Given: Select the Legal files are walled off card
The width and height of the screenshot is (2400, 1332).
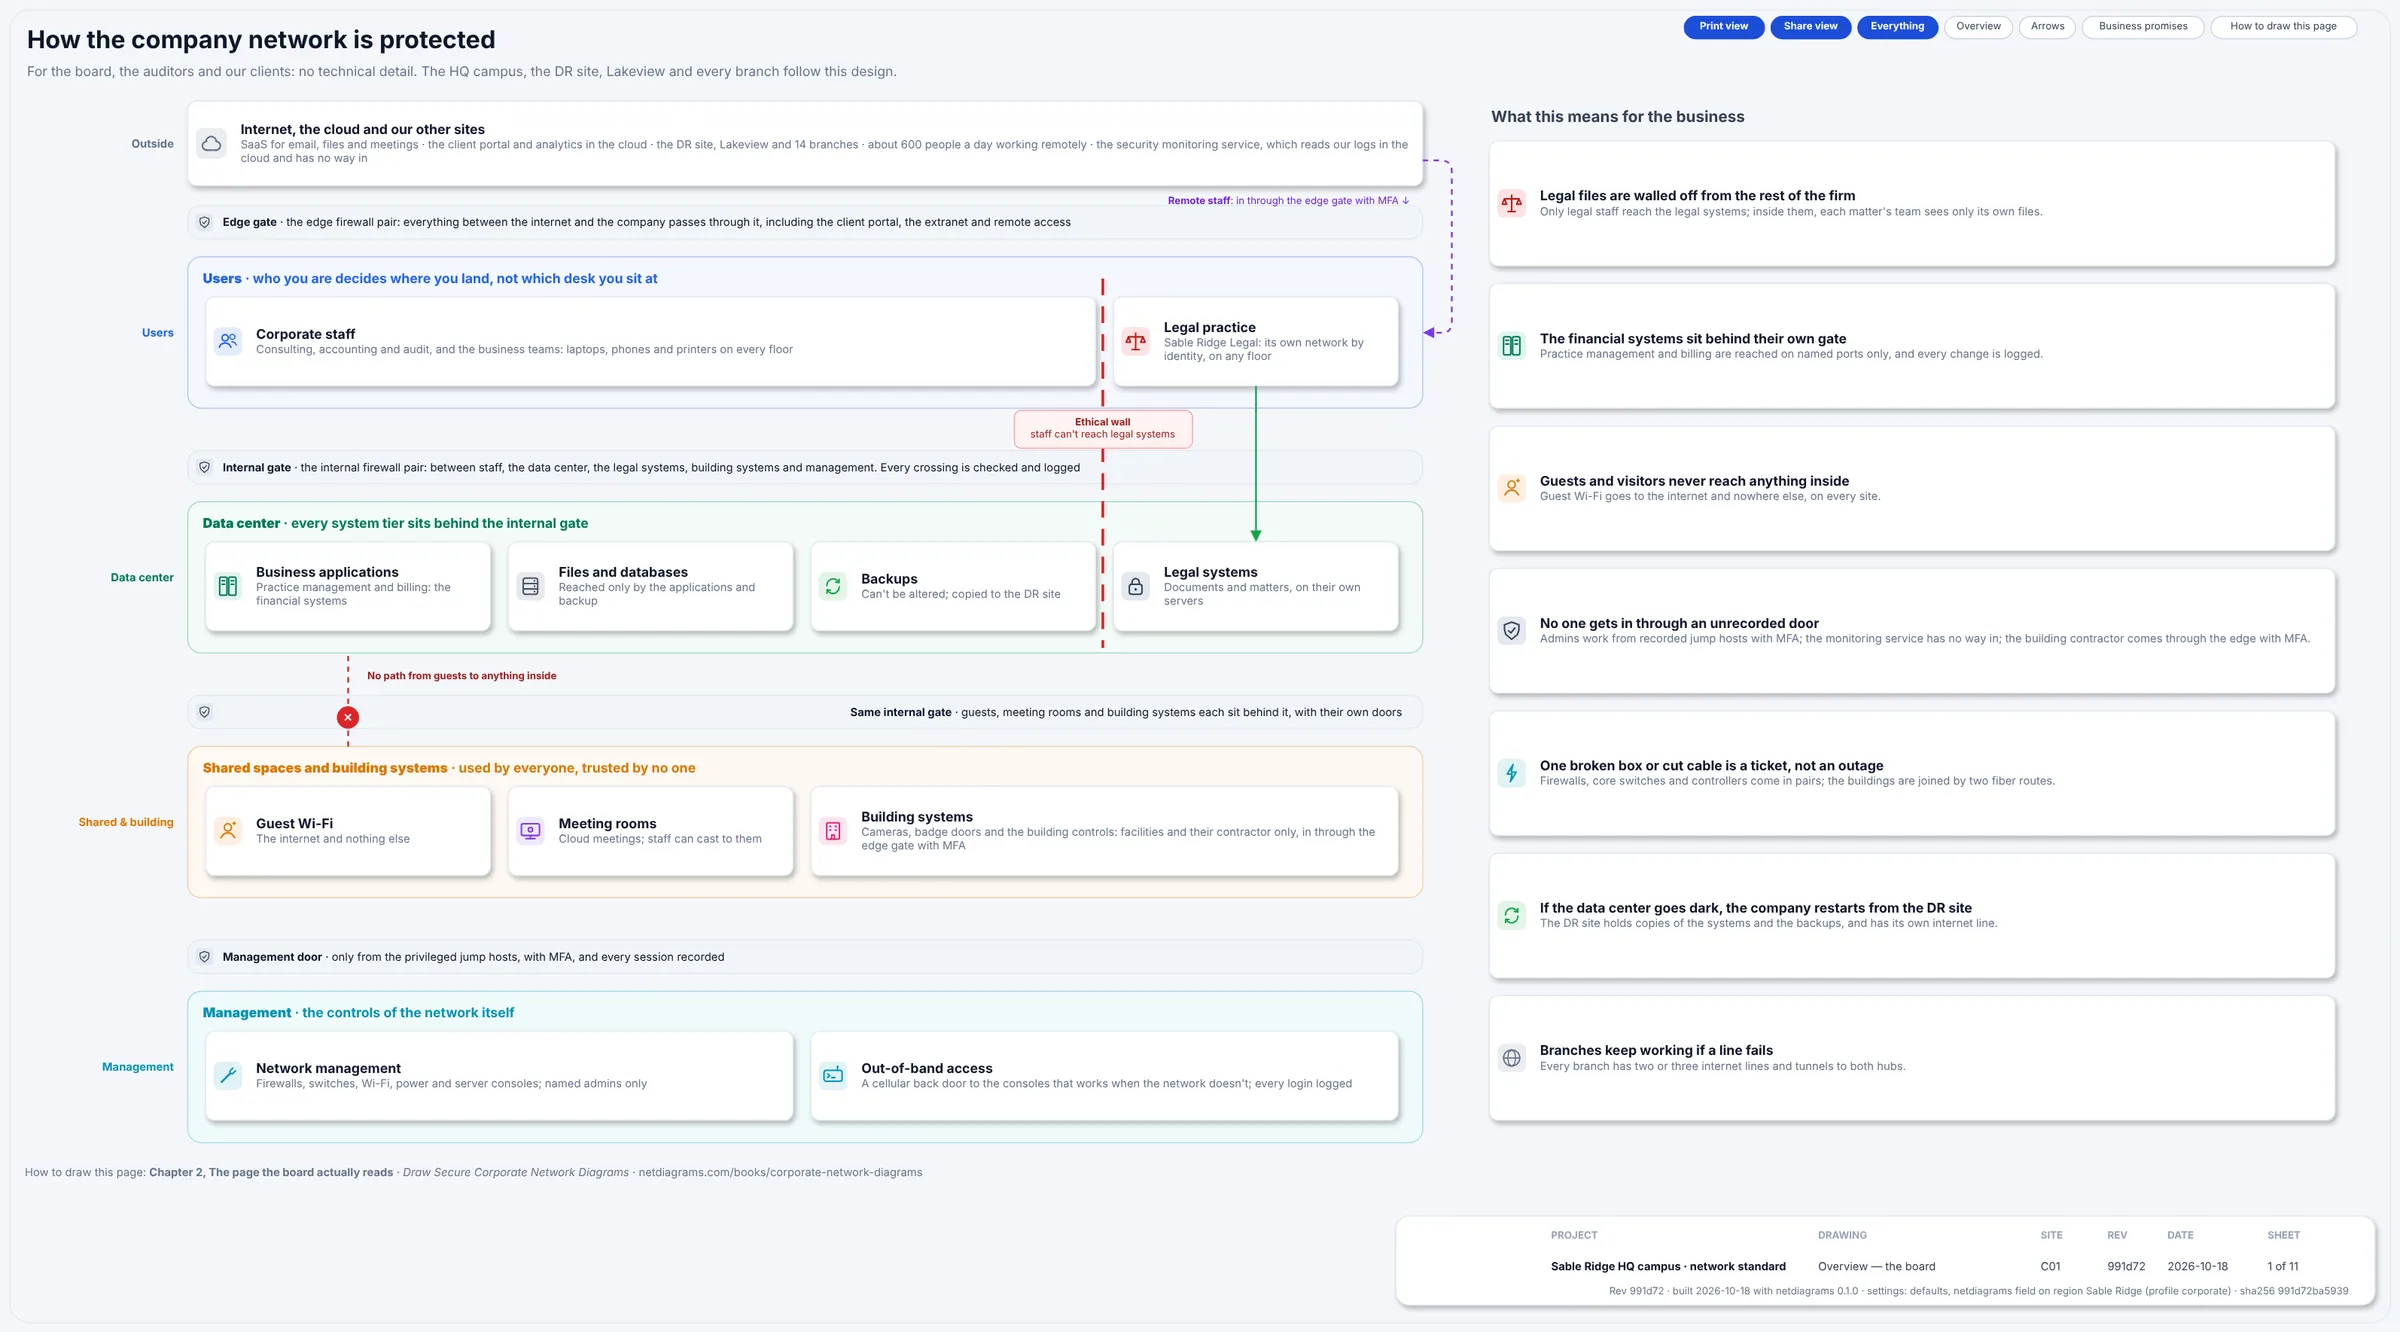Looking at the screenshot, I should coord(1912,204).
